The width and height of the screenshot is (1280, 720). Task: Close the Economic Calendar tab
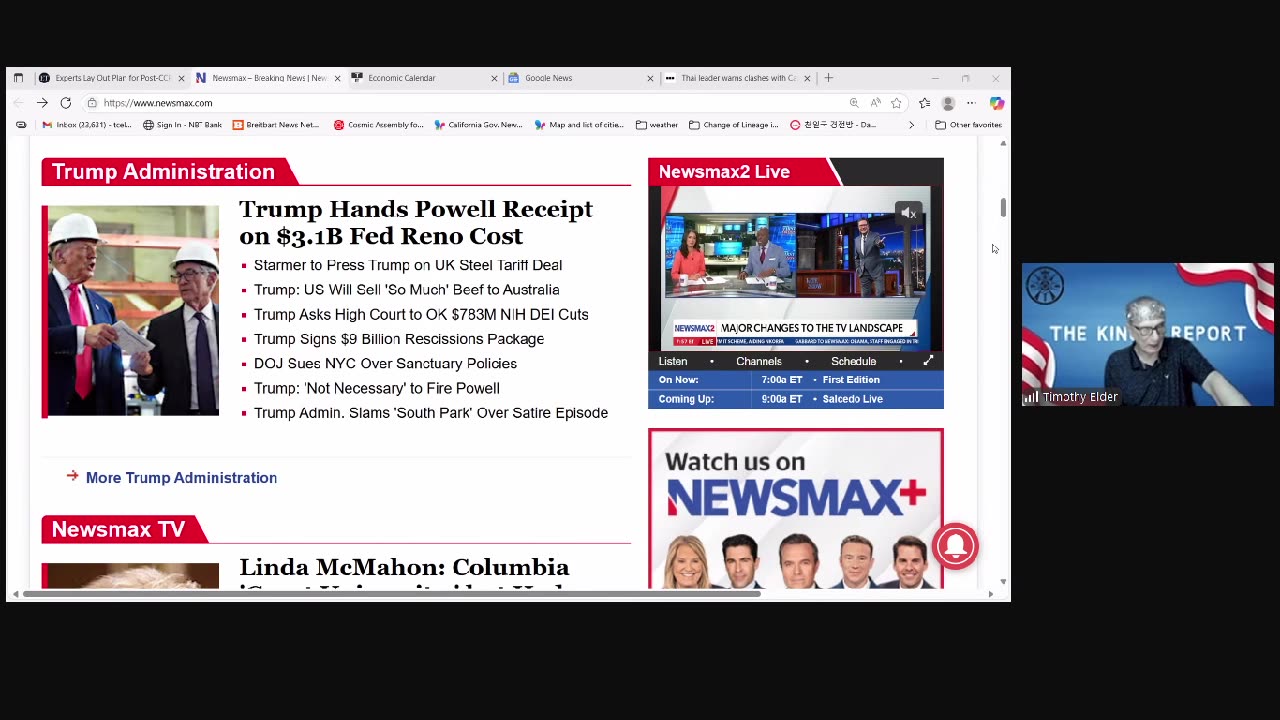[494, 78]
